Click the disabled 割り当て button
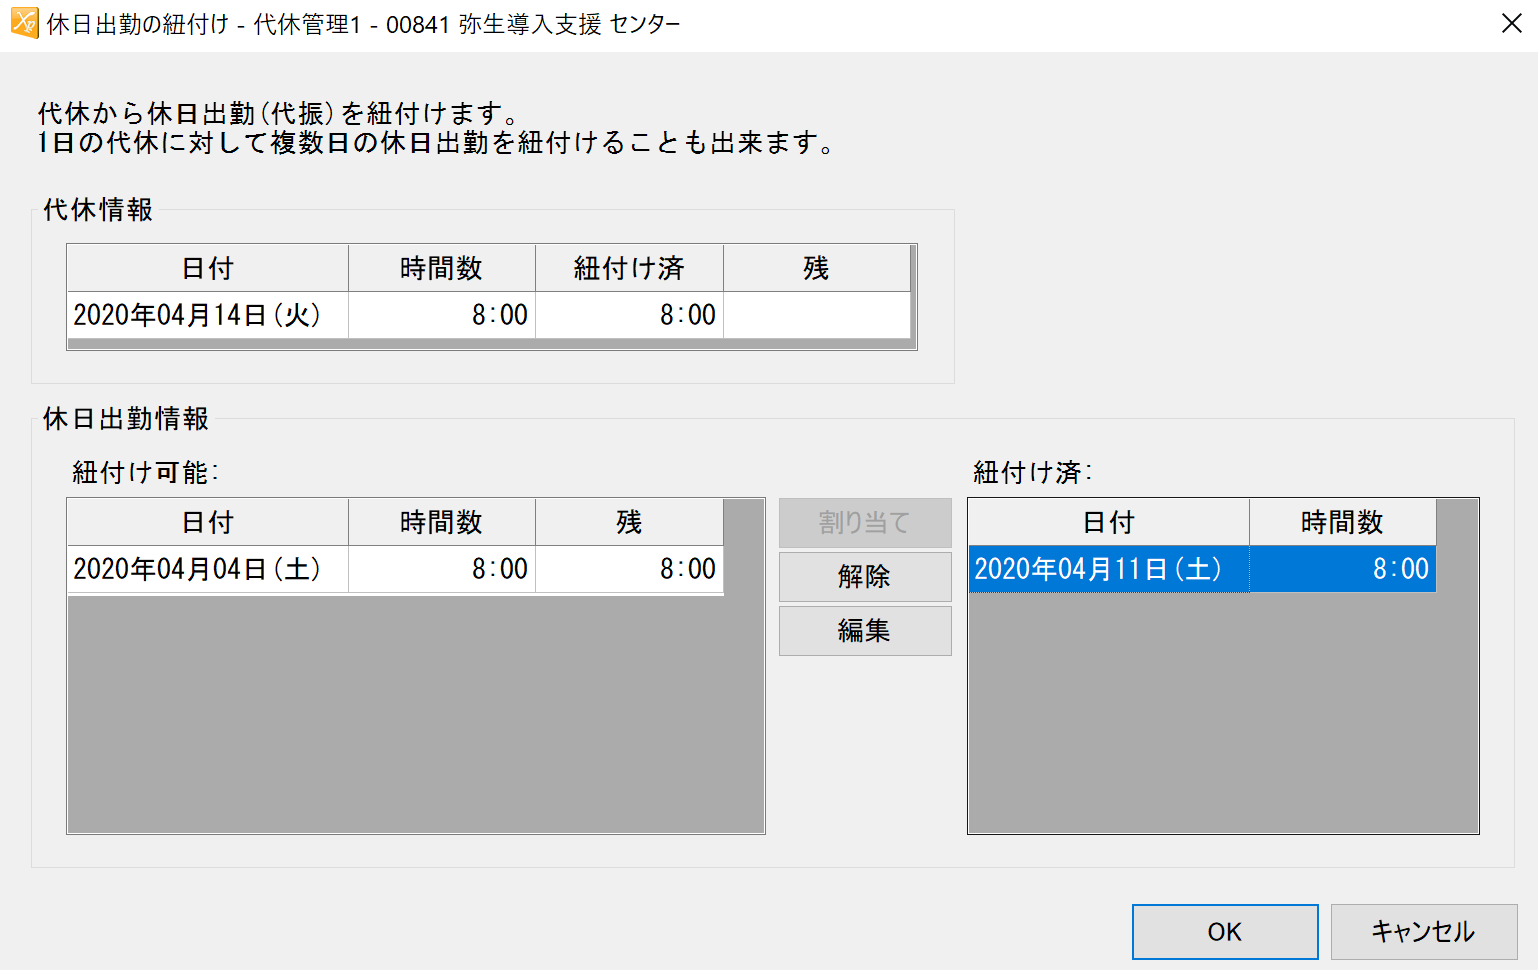This screenshot has height=970, width=1538. tap(865, 522)
